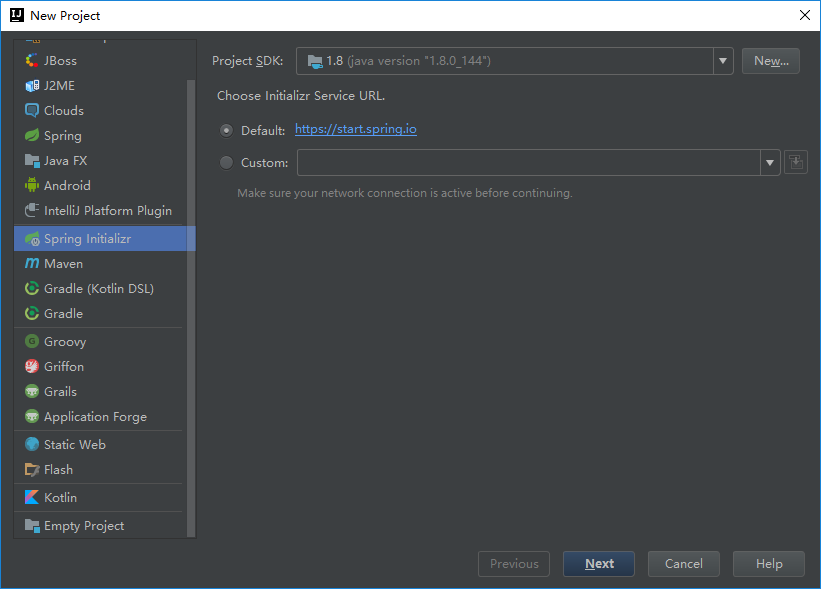Click the Clouds speech-bubble icon

32,110
